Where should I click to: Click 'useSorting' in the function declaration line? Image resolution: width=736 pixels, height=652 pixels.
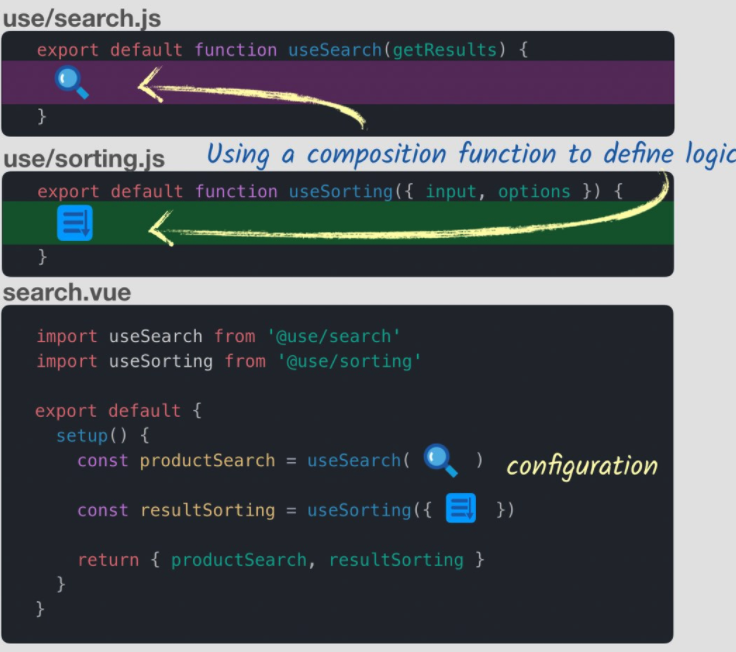(340, 192)
